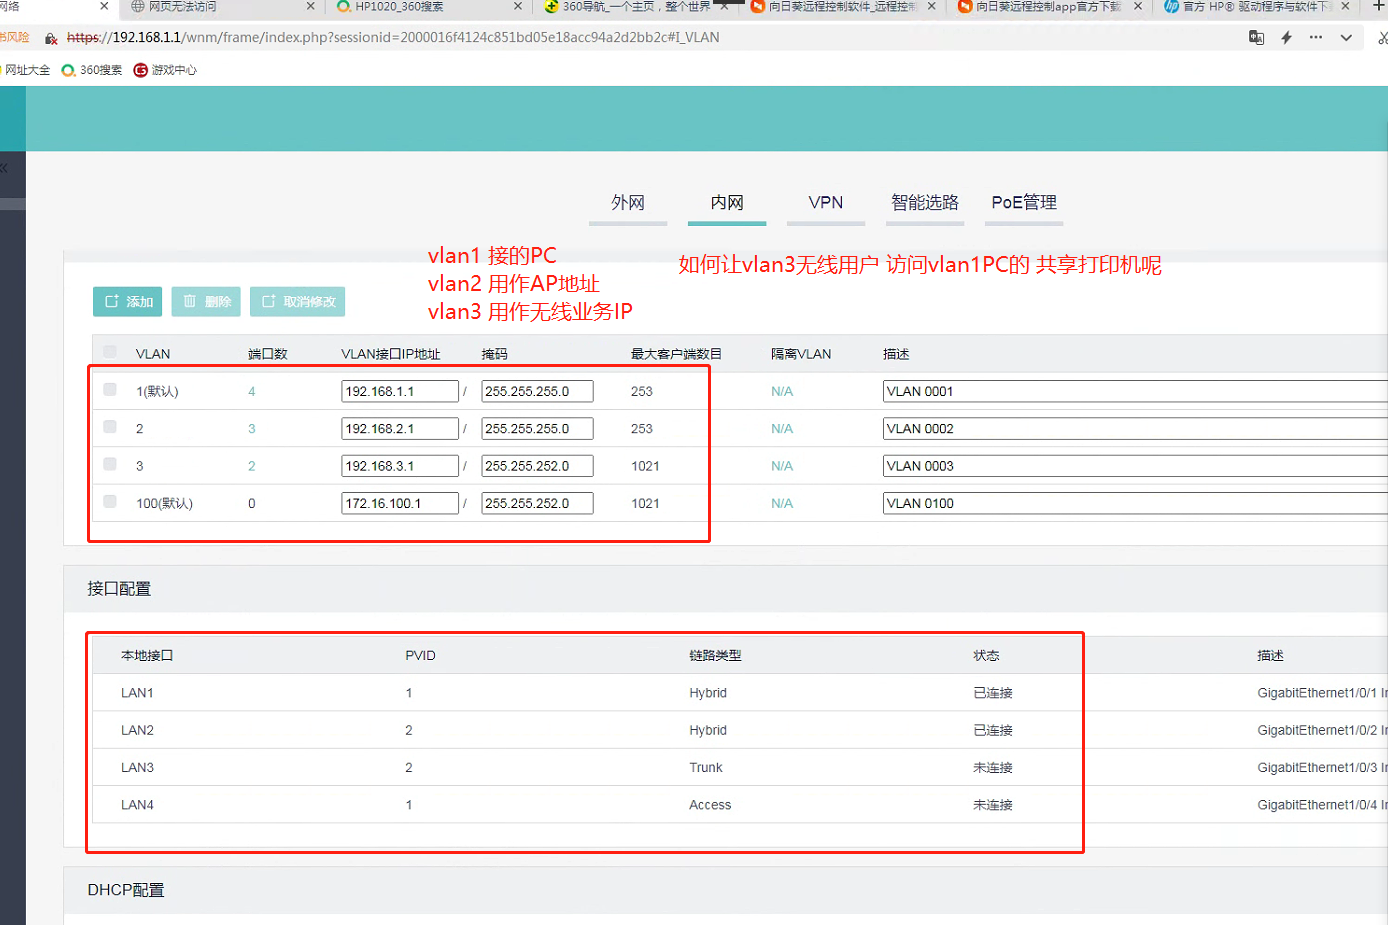Switch to the 向日葵远程控制app官方下载 tab
This screenshot has width=1388, height=925.
[1049, 7]
